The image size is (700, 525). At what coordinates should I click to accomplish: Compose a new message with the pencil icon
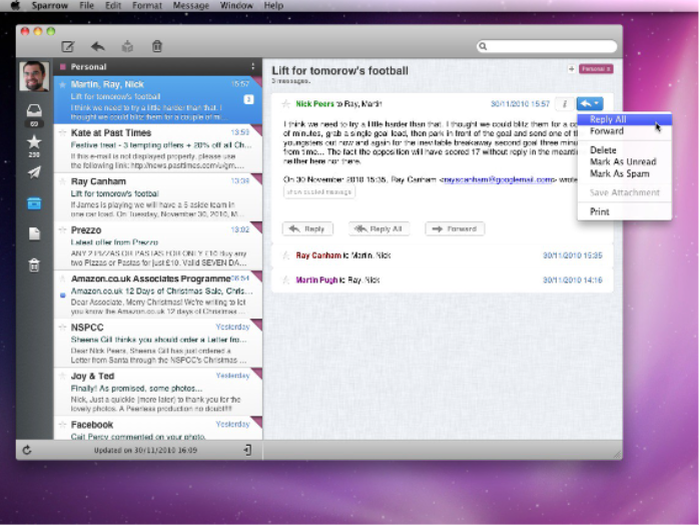pyautogui.click(x=68, y=46)
